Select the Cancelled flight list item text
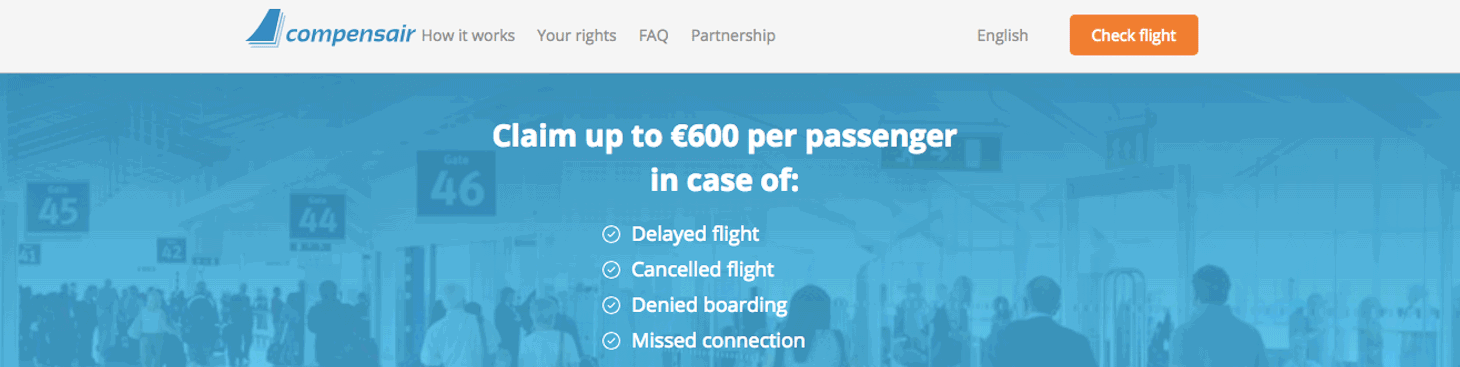The image size is (1460, 367). coord(703,270)
